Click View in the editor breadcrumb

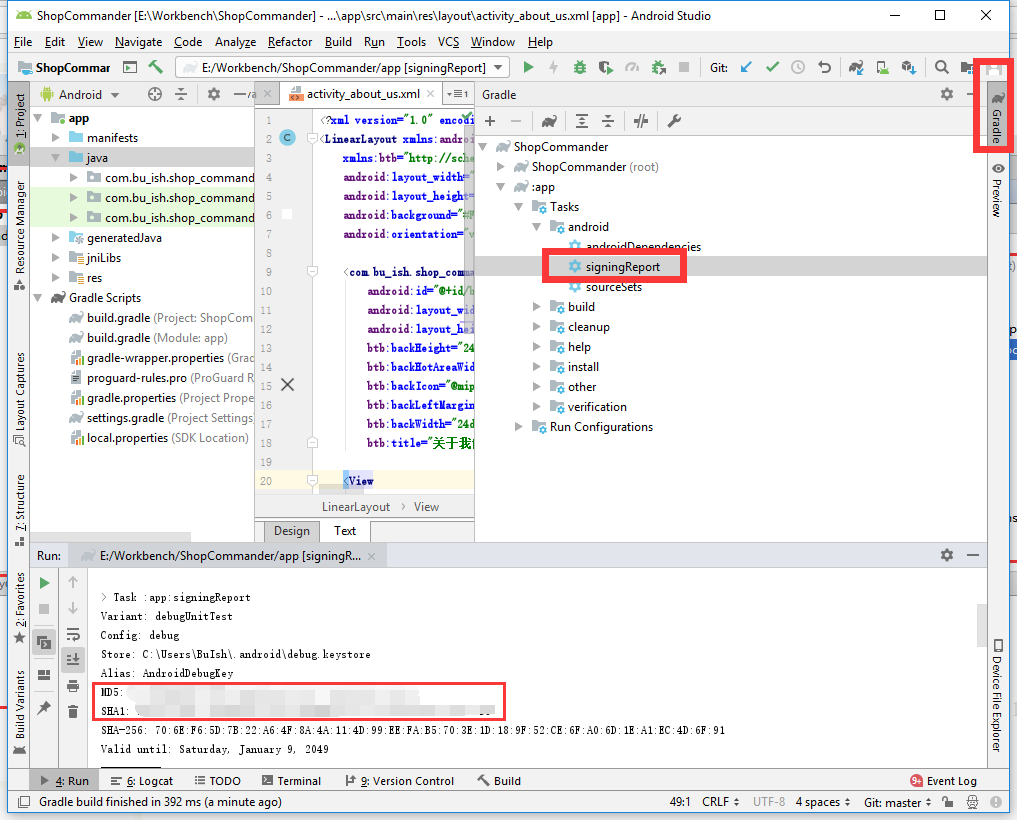[x=426, y=507]
